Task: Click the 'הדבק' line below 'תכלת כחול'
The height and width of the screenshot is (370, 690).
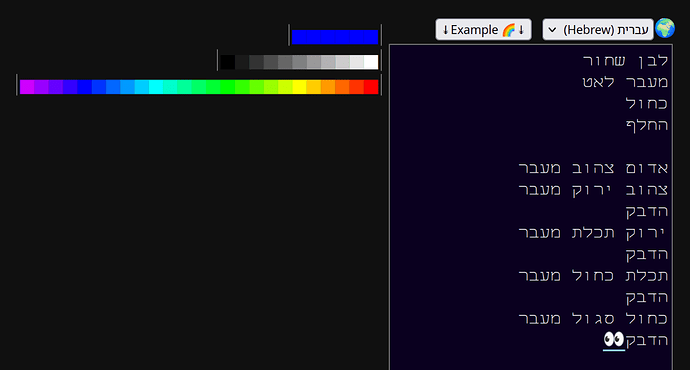Action: [647, 297]
